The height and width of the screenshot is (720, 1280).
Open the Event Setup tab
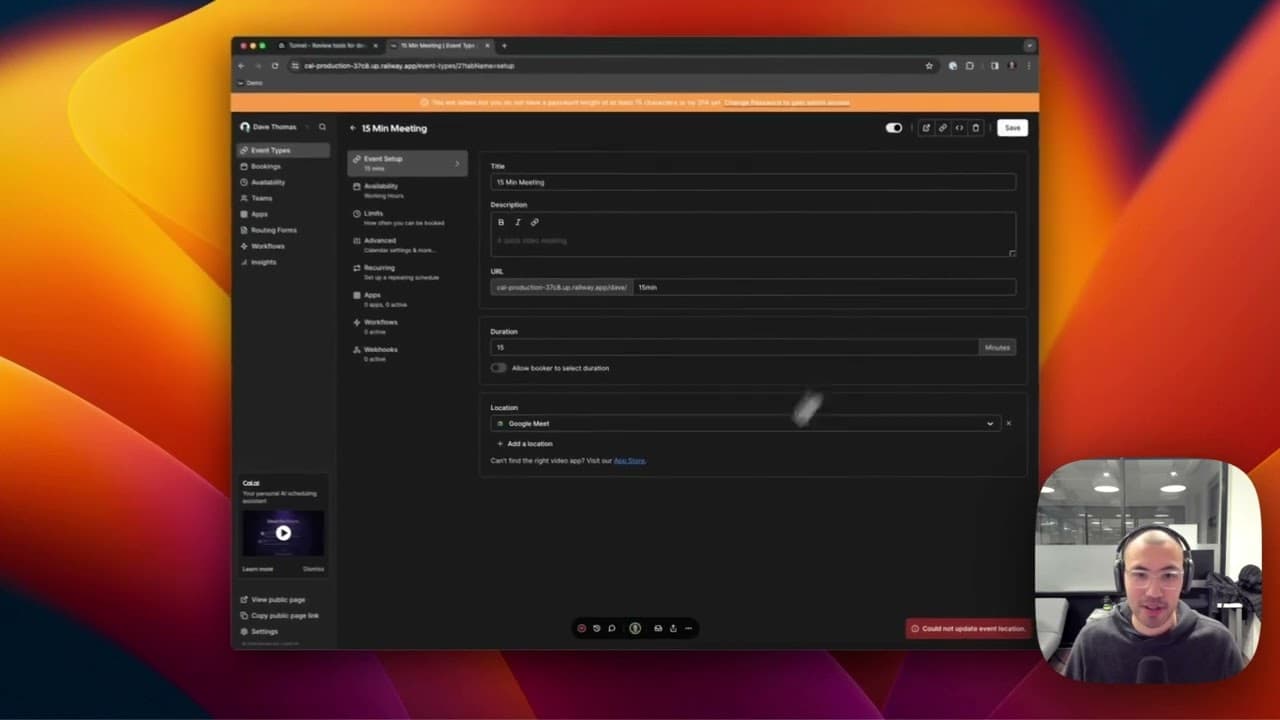point(407,163)
